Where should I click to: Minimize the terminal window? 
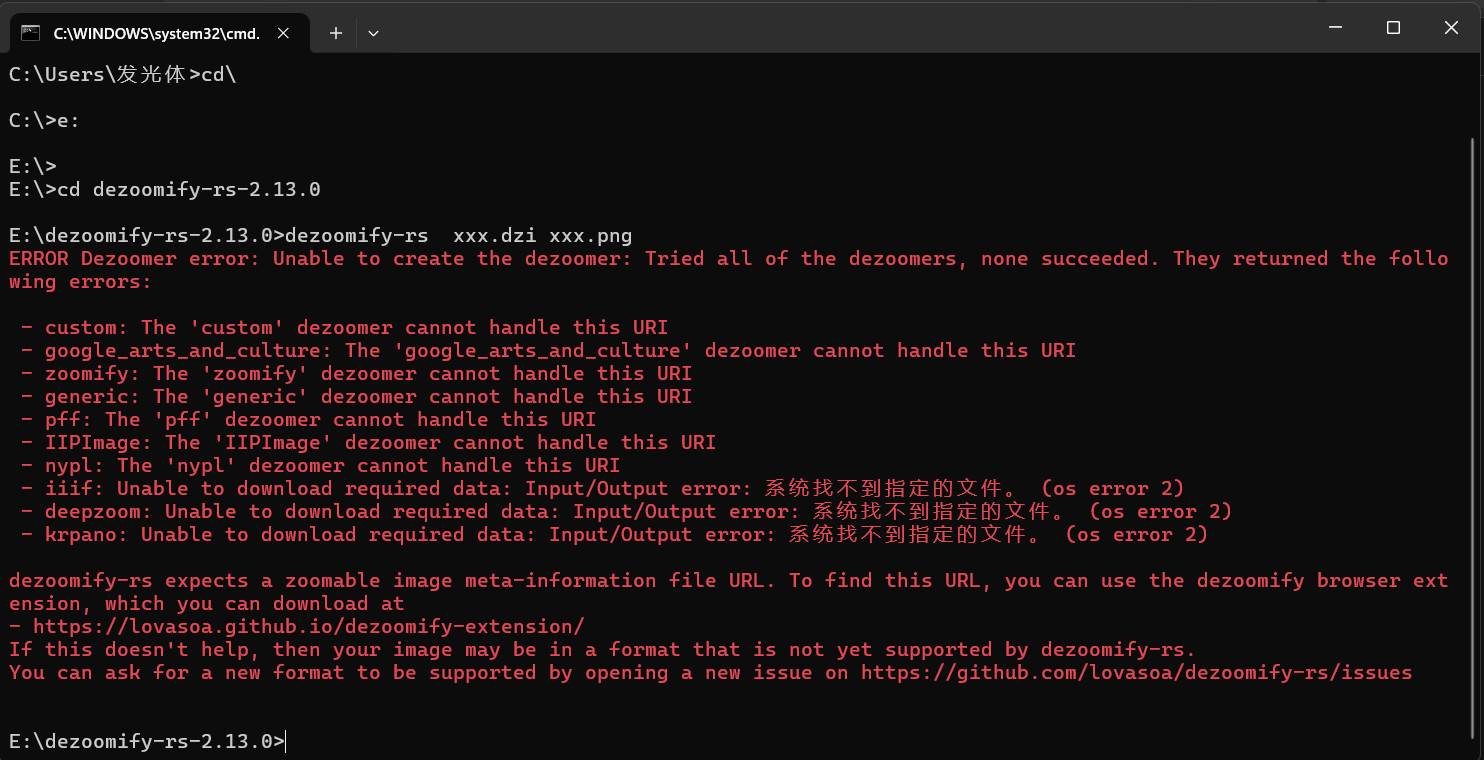point(1335,28)
